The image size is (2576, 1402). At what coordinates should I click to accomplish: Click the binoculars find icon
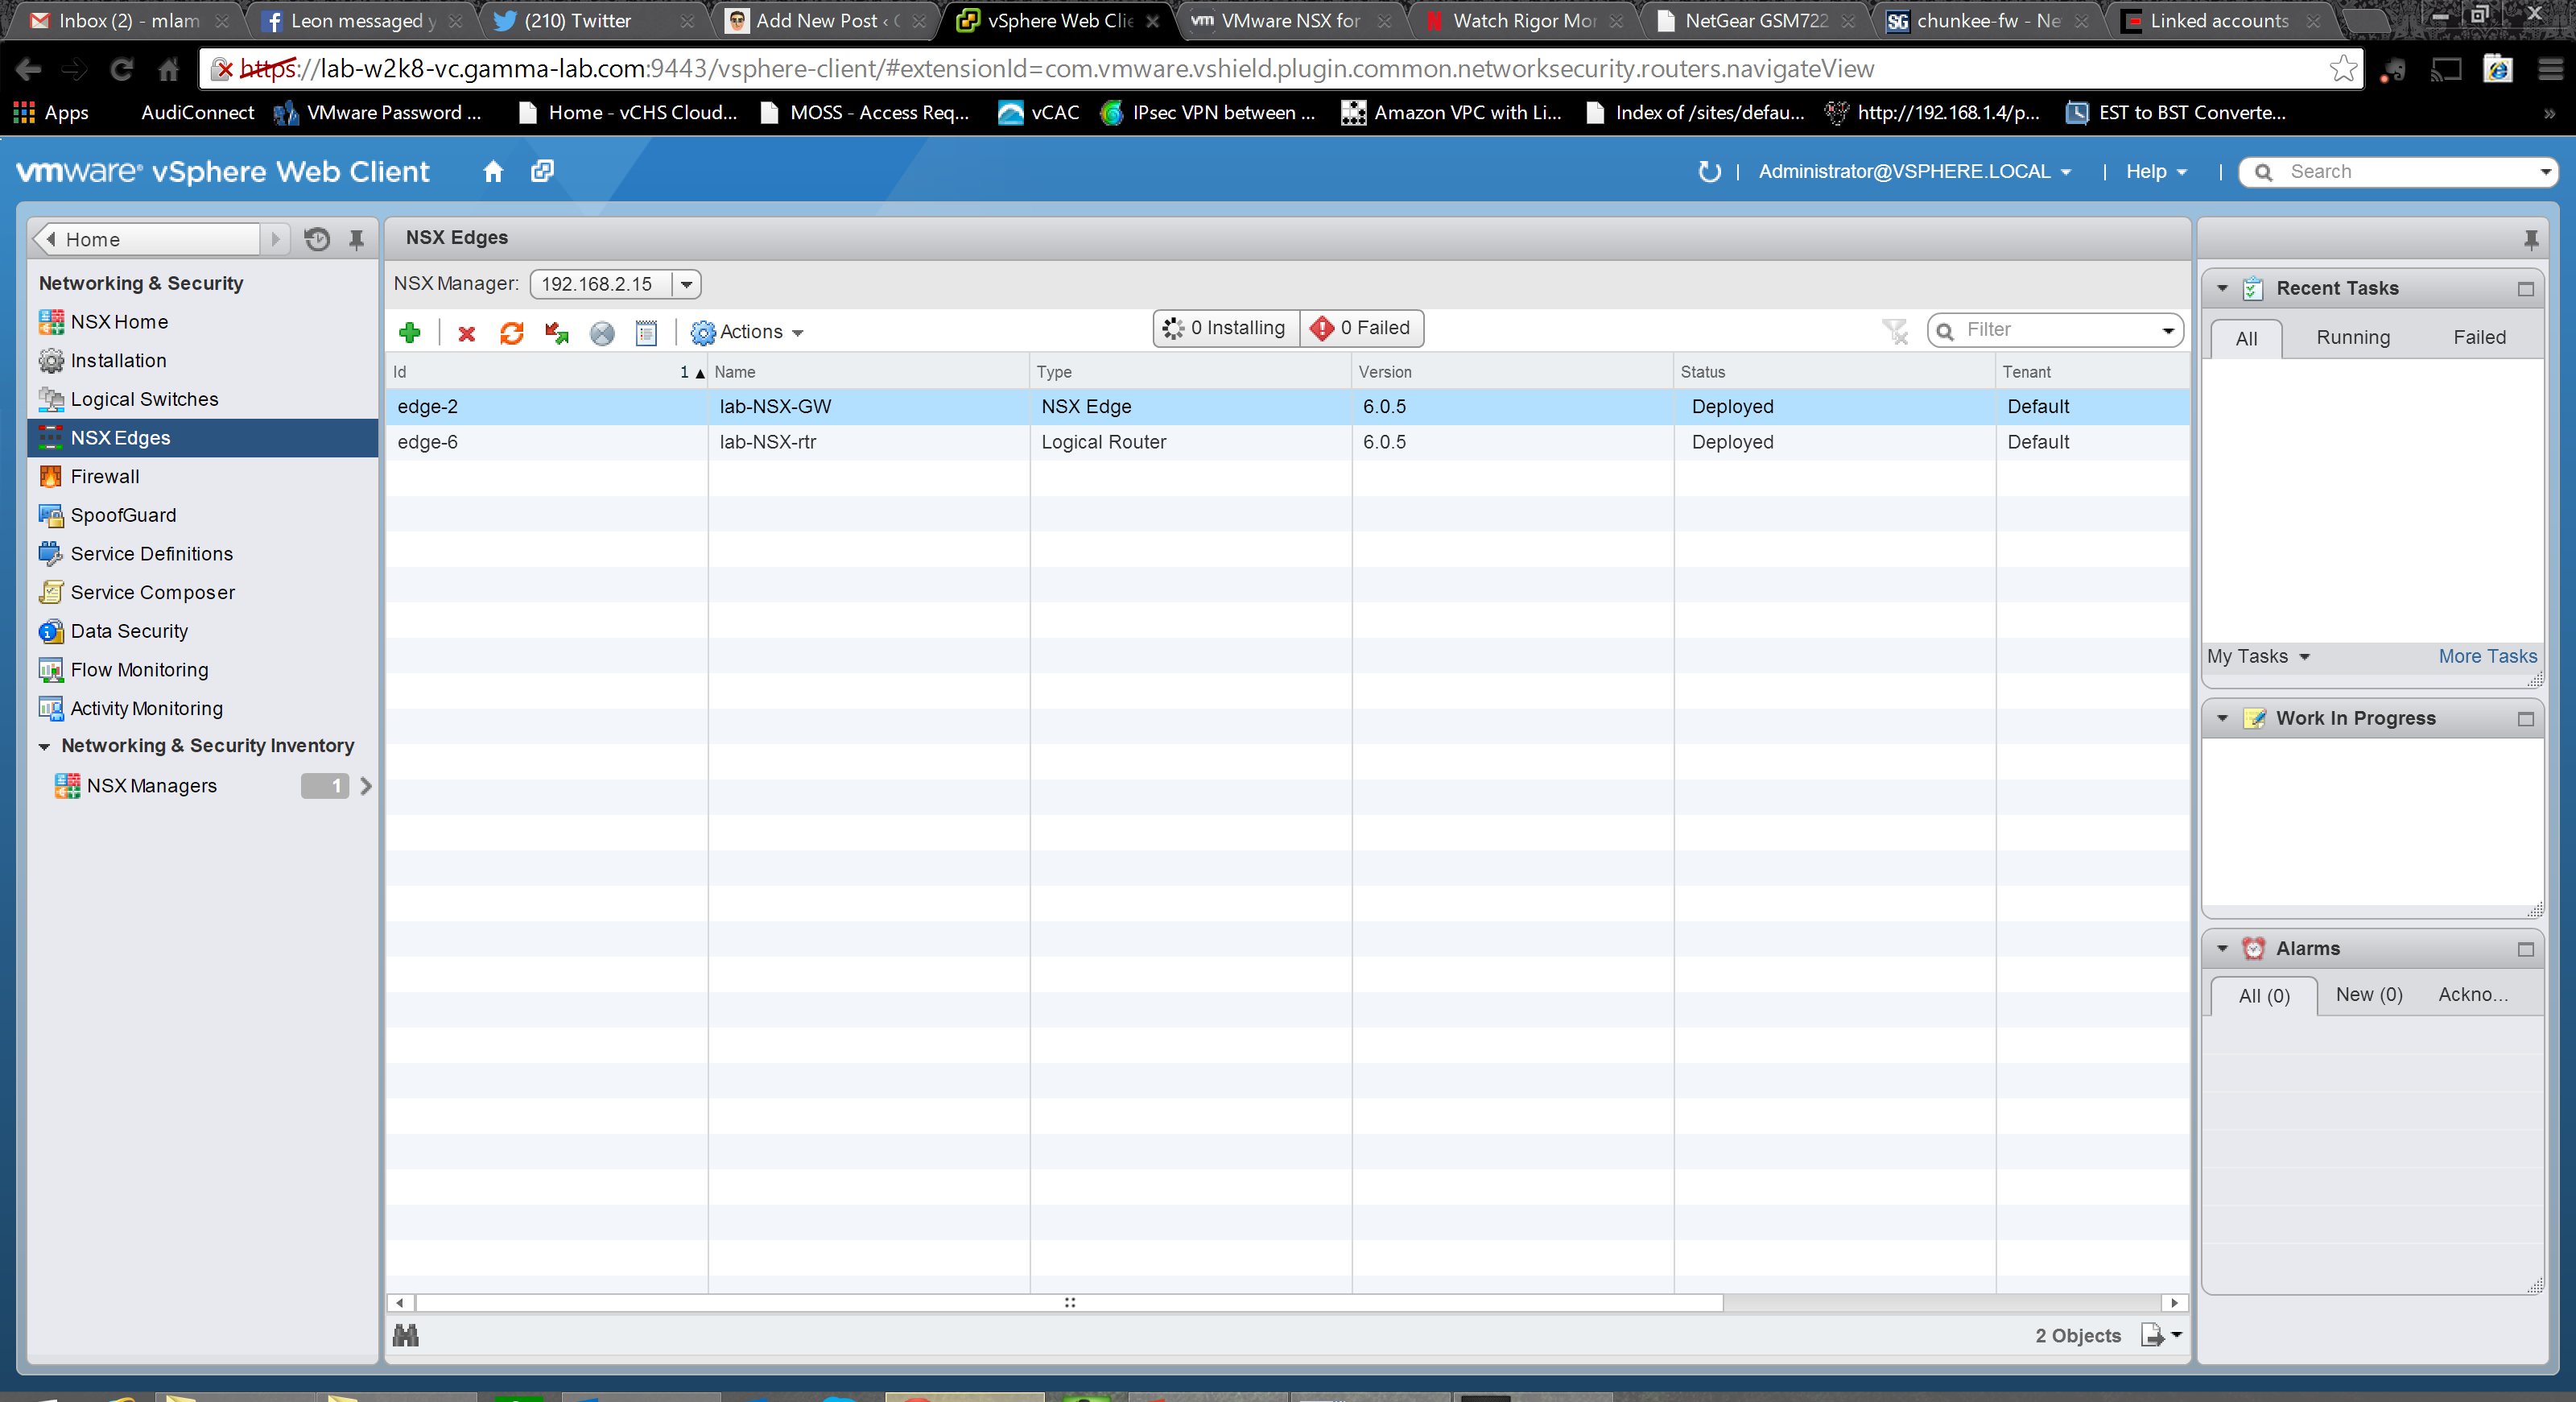click(406, 1335)
